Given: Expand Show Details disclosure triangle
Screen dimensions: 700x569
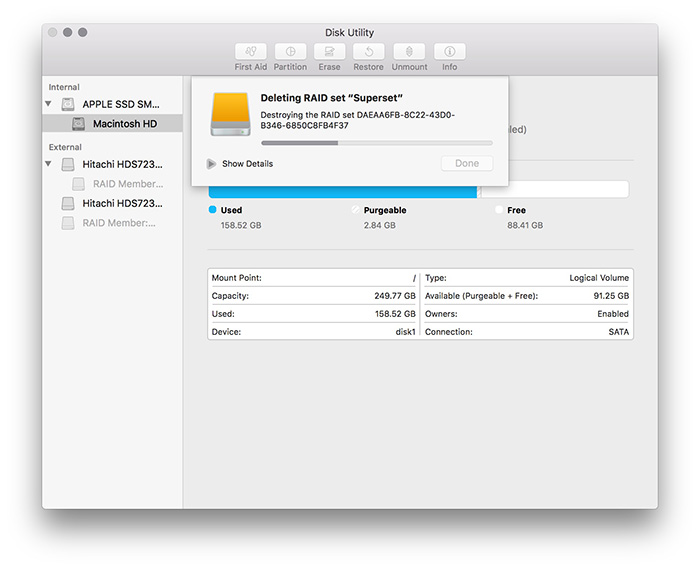Looking at the screenshot, I should point(211,164).
